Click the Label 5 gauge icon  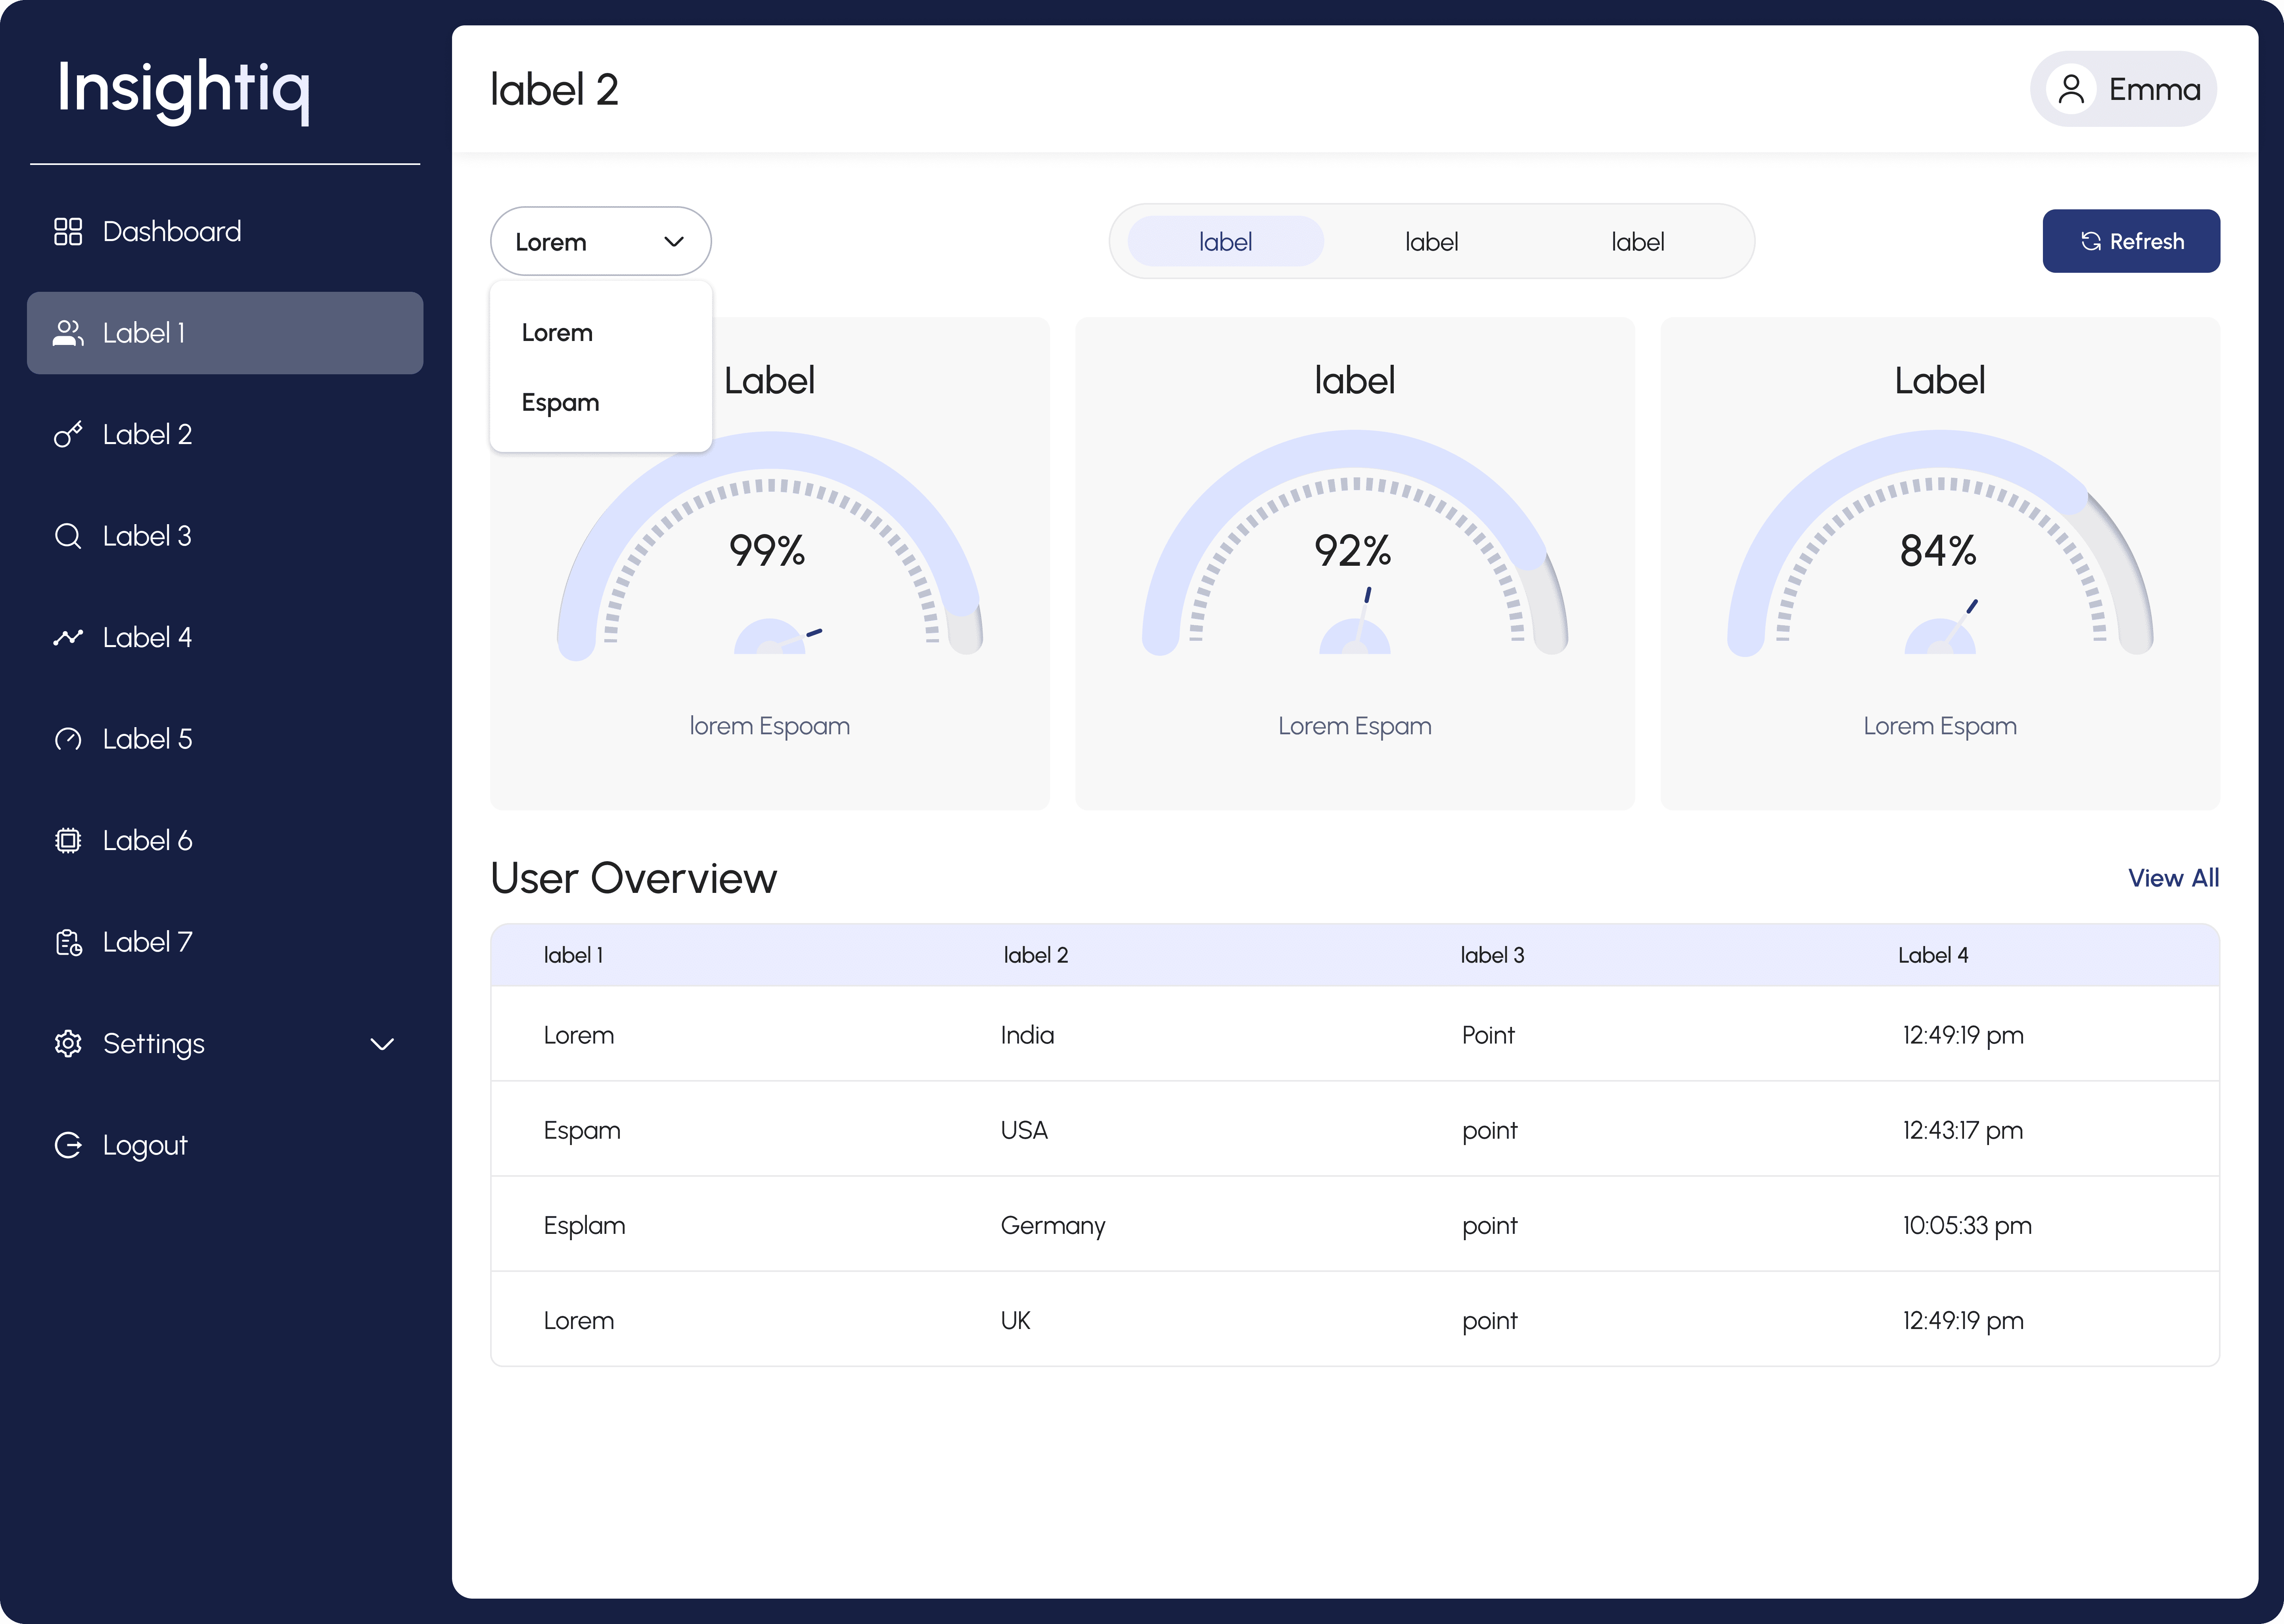point(68,739)
